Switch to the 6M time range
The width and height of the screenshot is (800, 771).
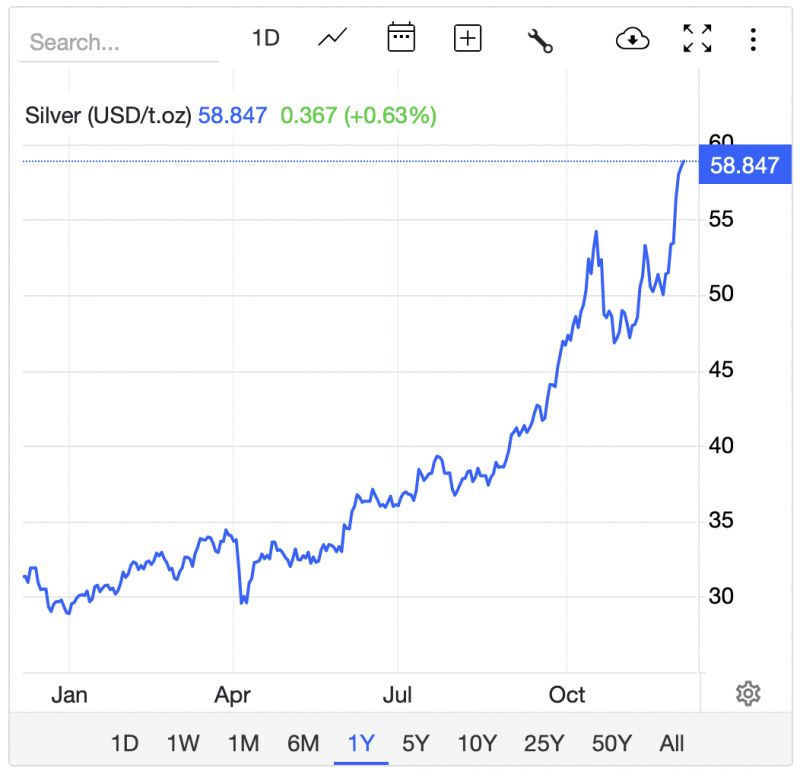tap(303, 743)
